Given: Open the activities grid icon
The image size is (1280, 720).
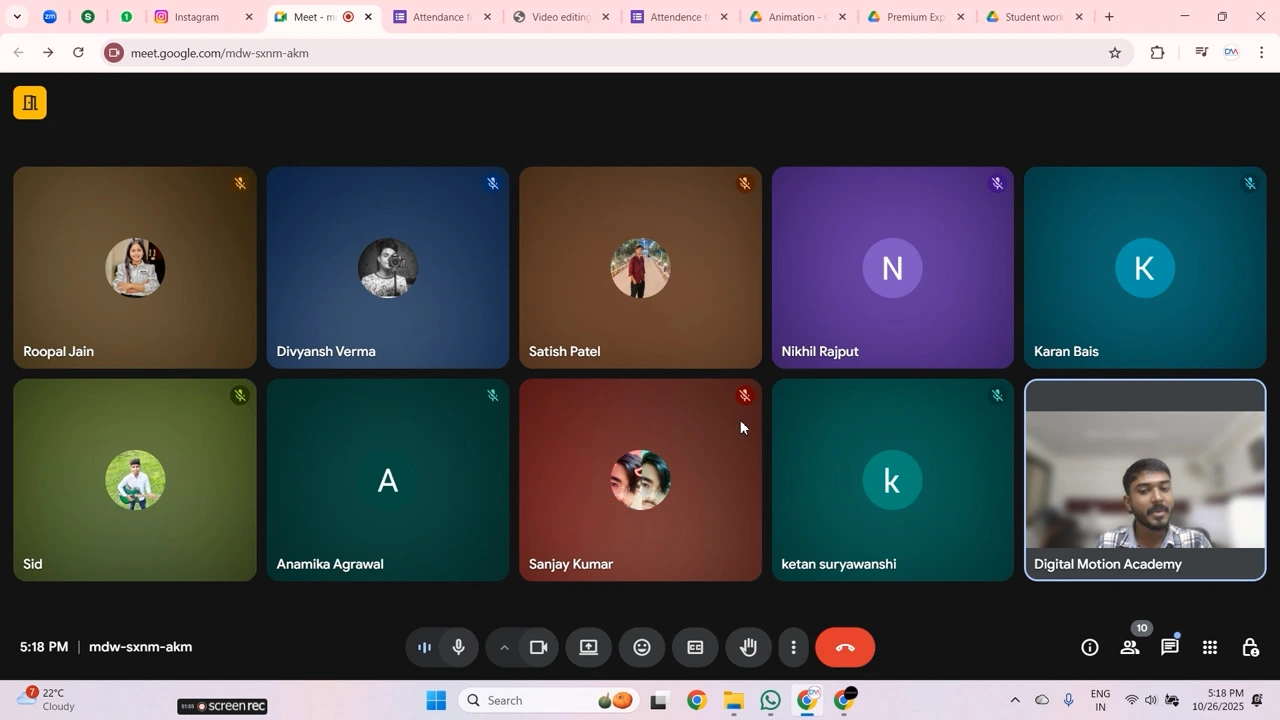Looking at the screenshot, I should pos(1210,648).
